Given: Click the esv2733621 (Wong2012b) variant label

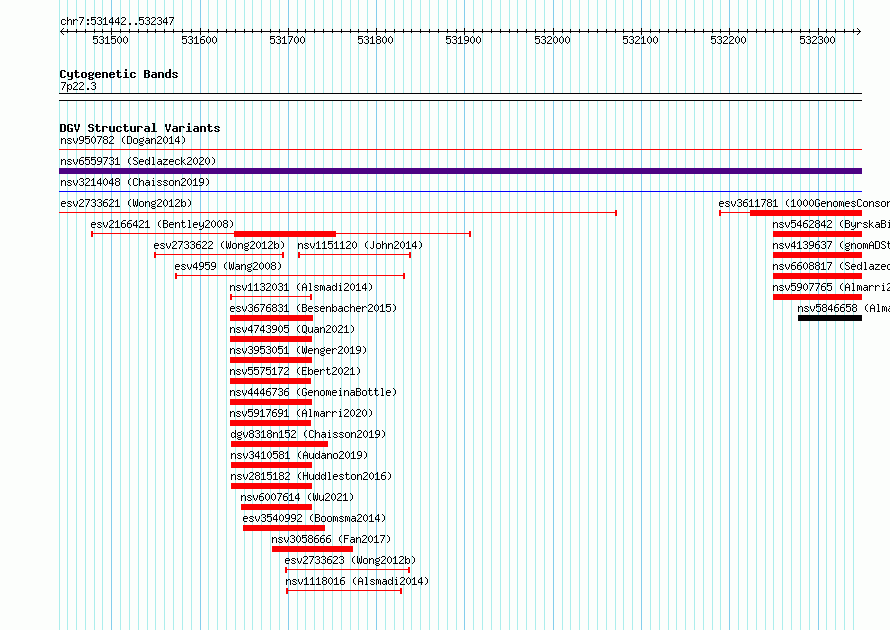Looking at the screenshot, I should point(126,203).
